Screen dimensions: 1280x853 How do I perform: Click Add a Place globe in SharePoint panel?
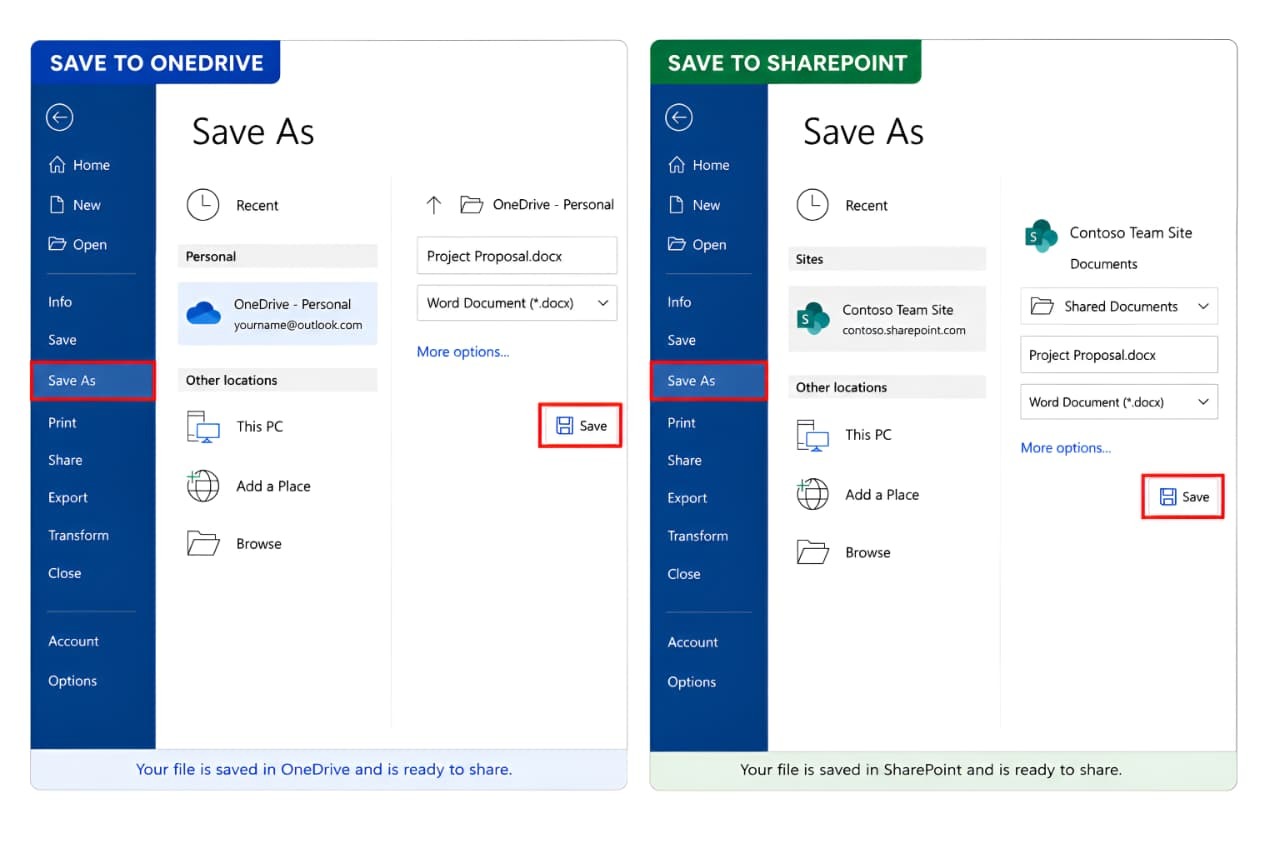812,494
